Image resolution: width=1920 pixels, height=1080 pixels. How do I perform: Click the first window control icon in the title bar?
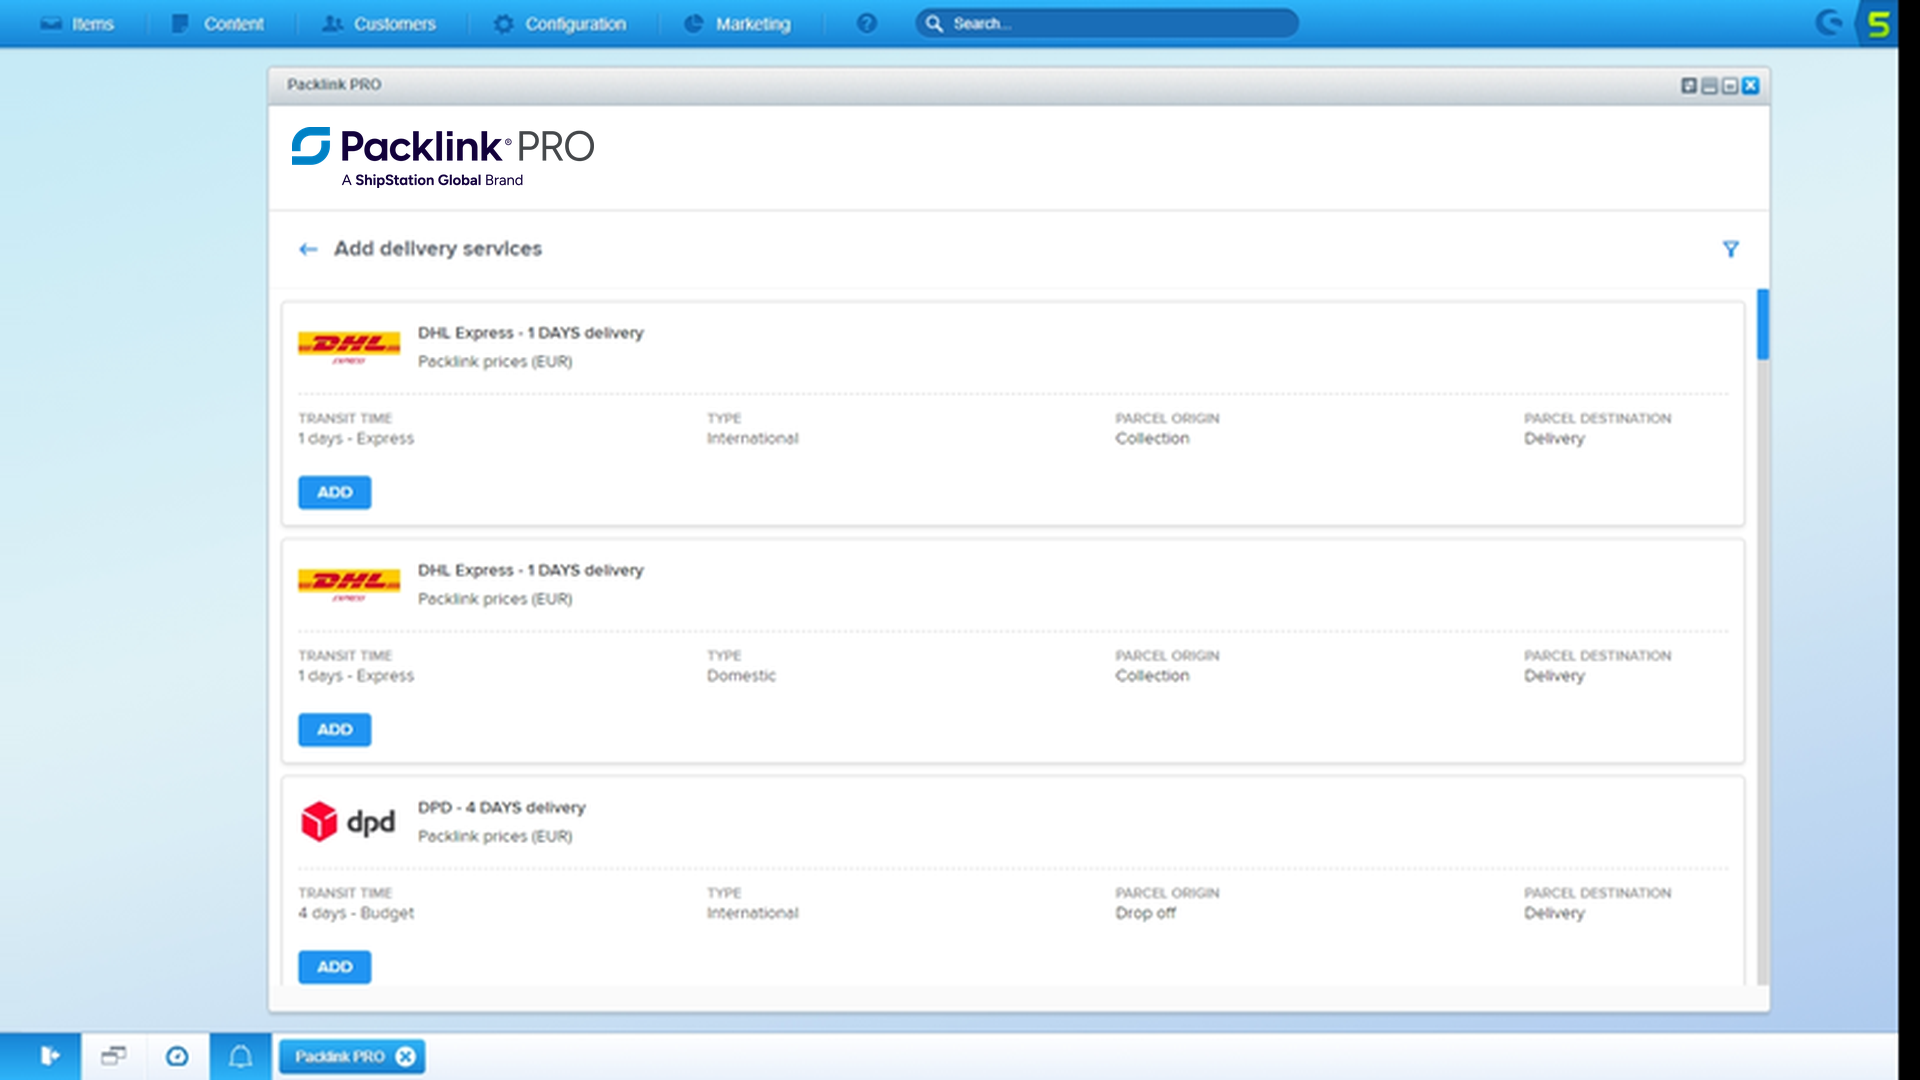1689,86
